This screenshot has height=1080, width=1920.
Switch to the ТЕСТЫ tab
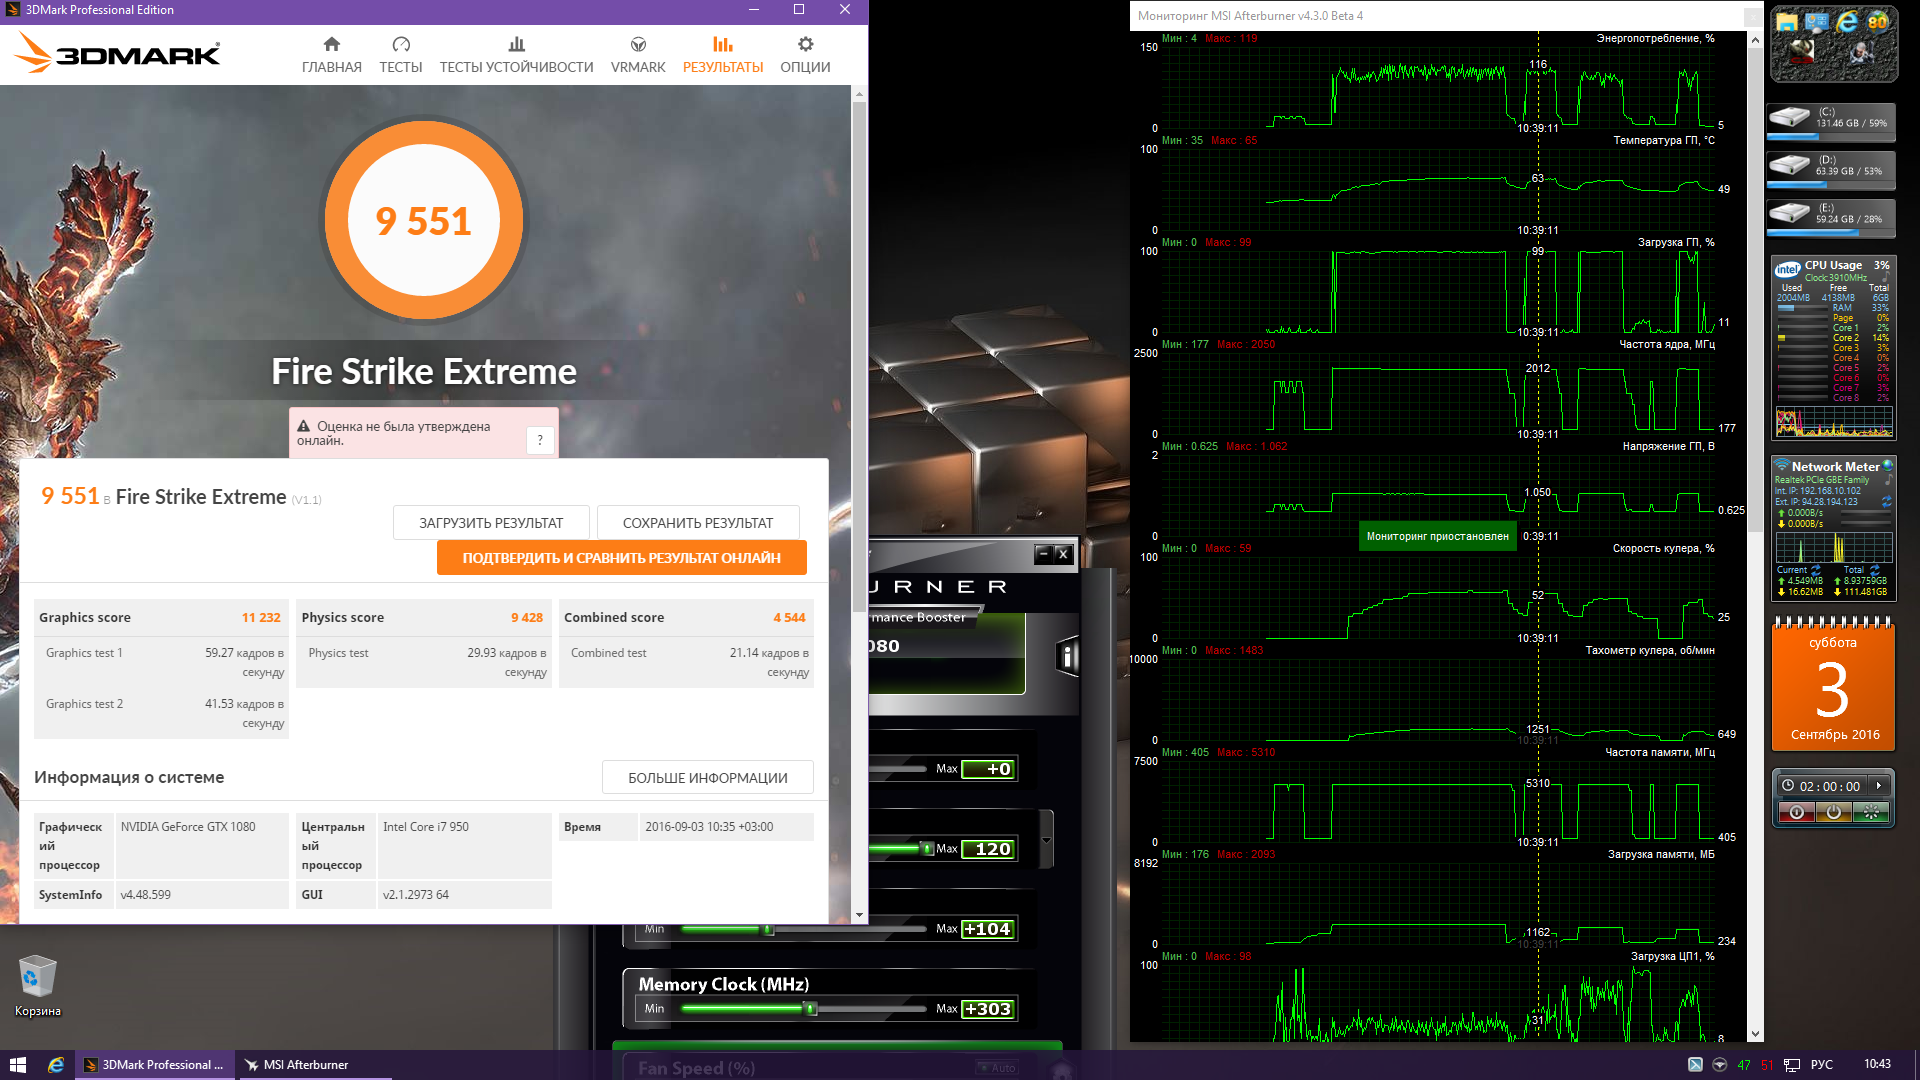coord(400,55)
